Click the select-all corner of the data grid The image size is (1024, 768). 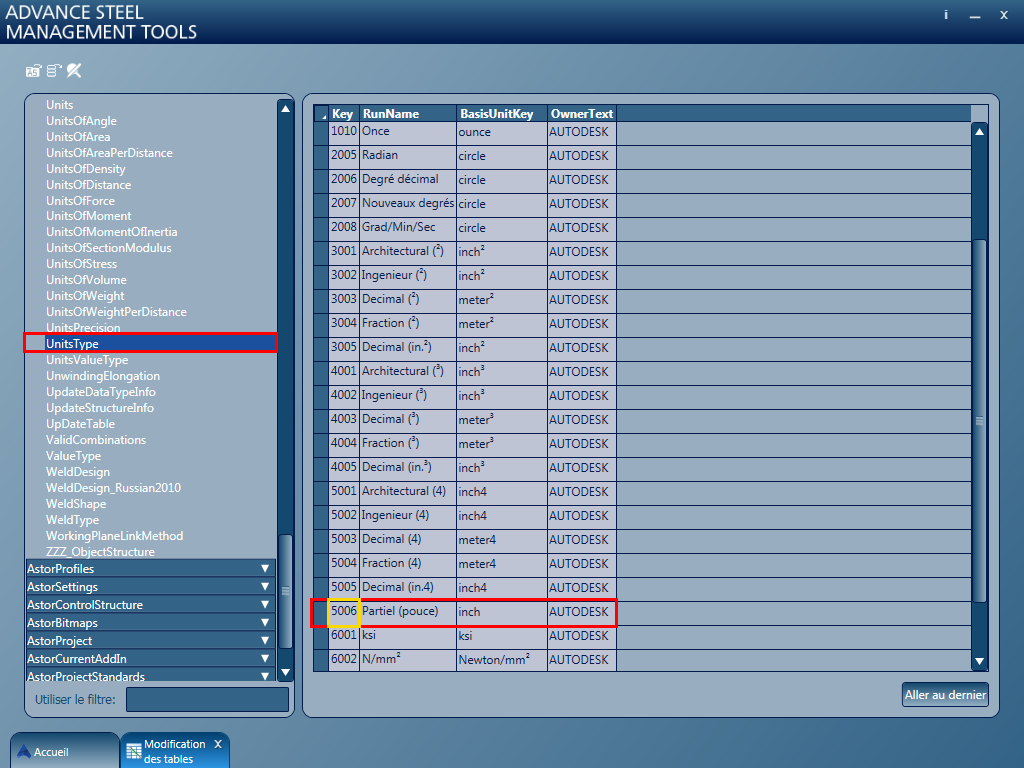(x=321, y=114)
